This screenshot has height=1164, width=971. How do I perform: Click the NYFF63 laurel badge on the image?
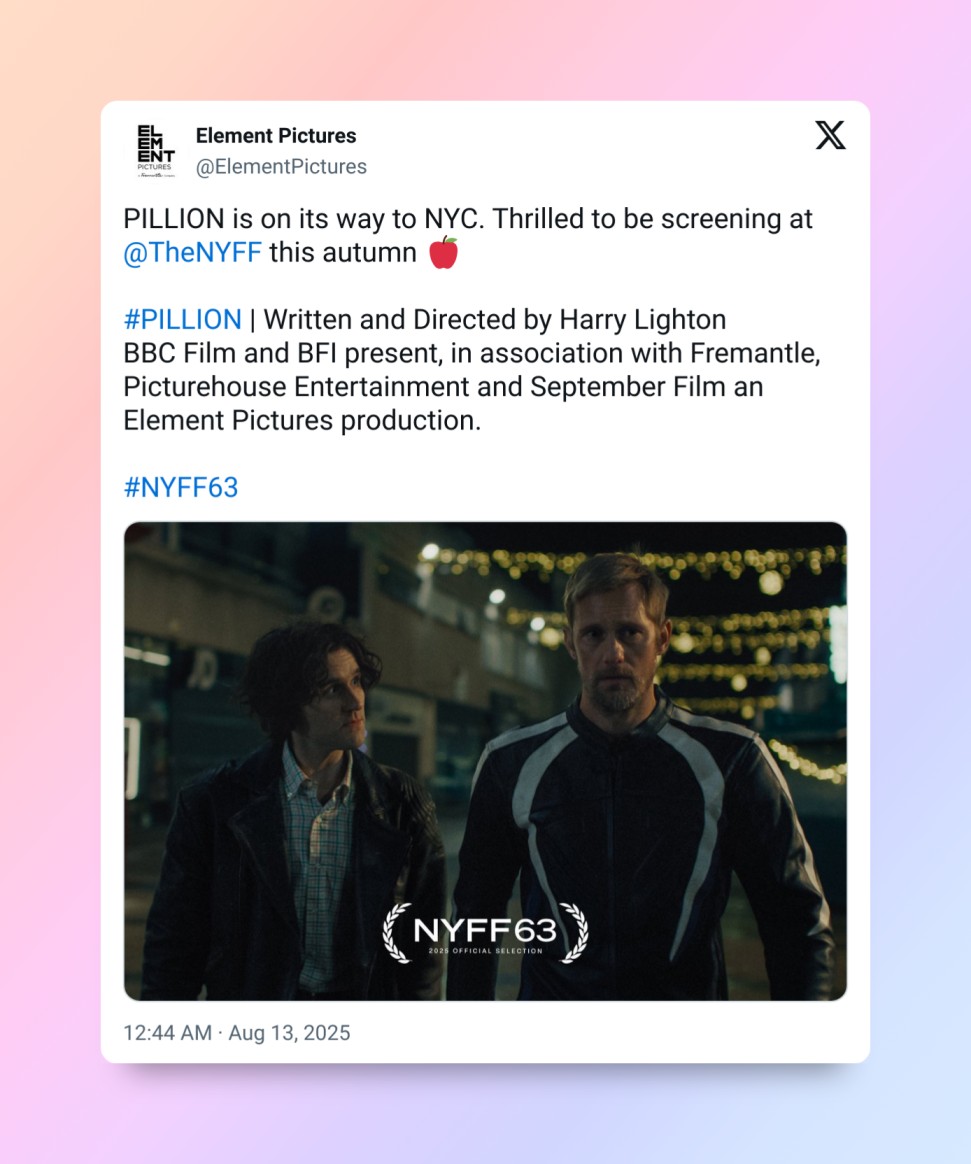485,932
